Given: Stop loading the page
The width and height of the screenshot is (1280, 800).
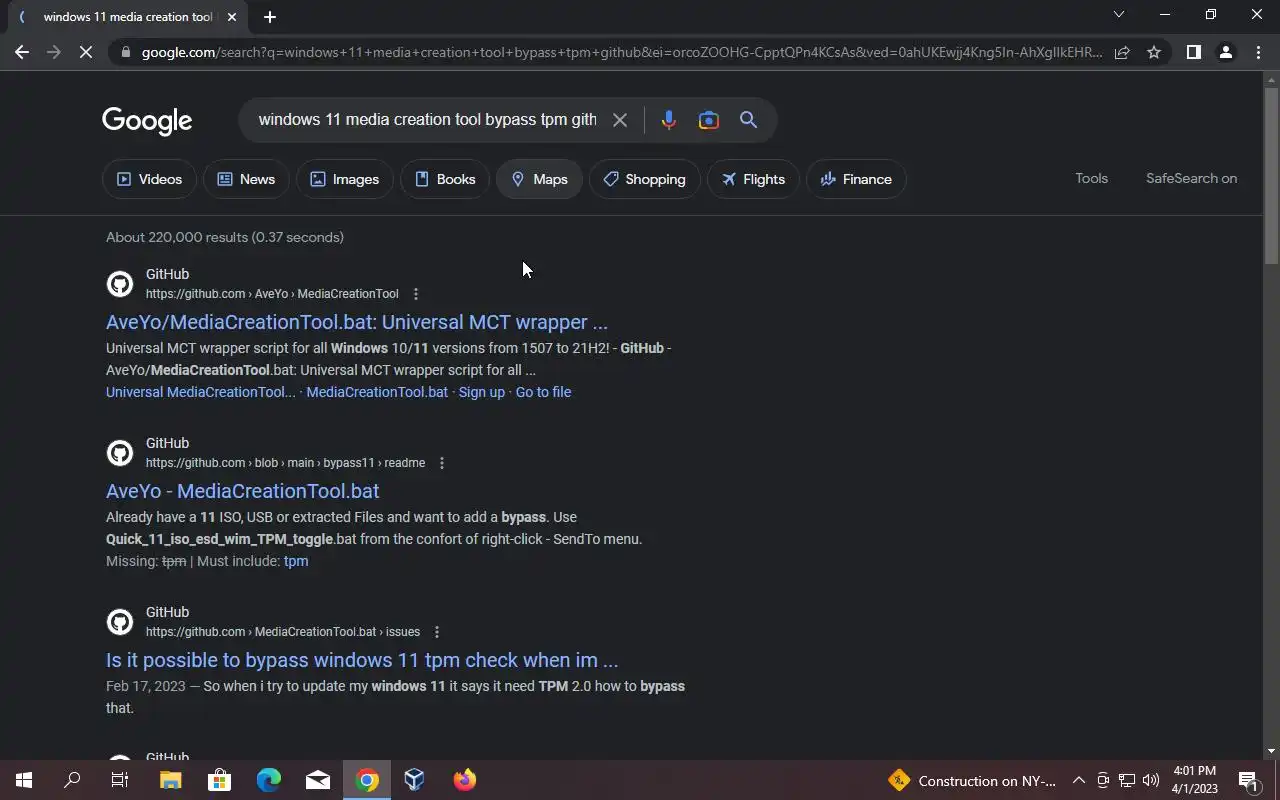Looking at the screenshot, I should (86, 52).
